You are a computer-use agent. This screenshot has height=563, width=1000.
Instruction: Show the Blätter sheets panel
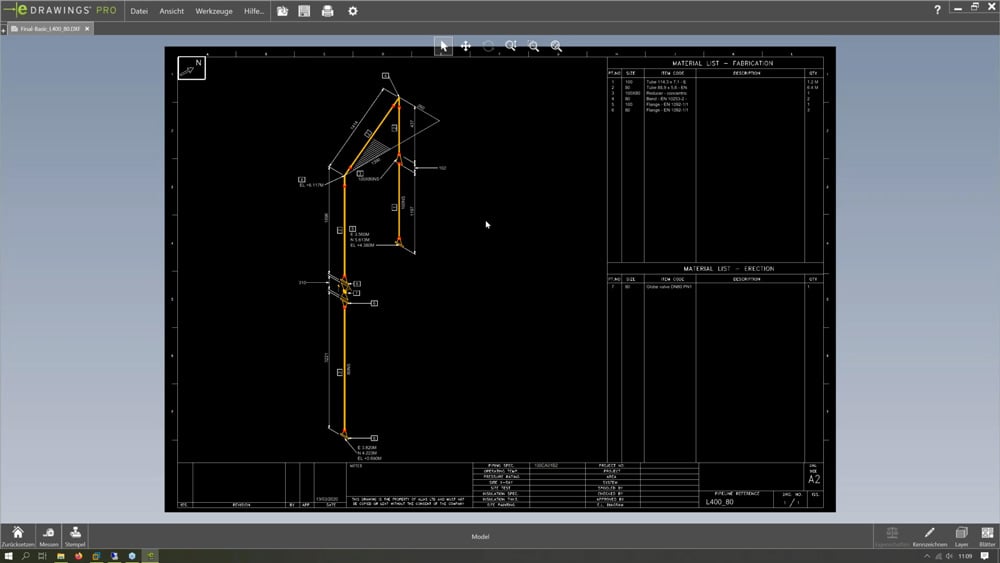point(986,536)
